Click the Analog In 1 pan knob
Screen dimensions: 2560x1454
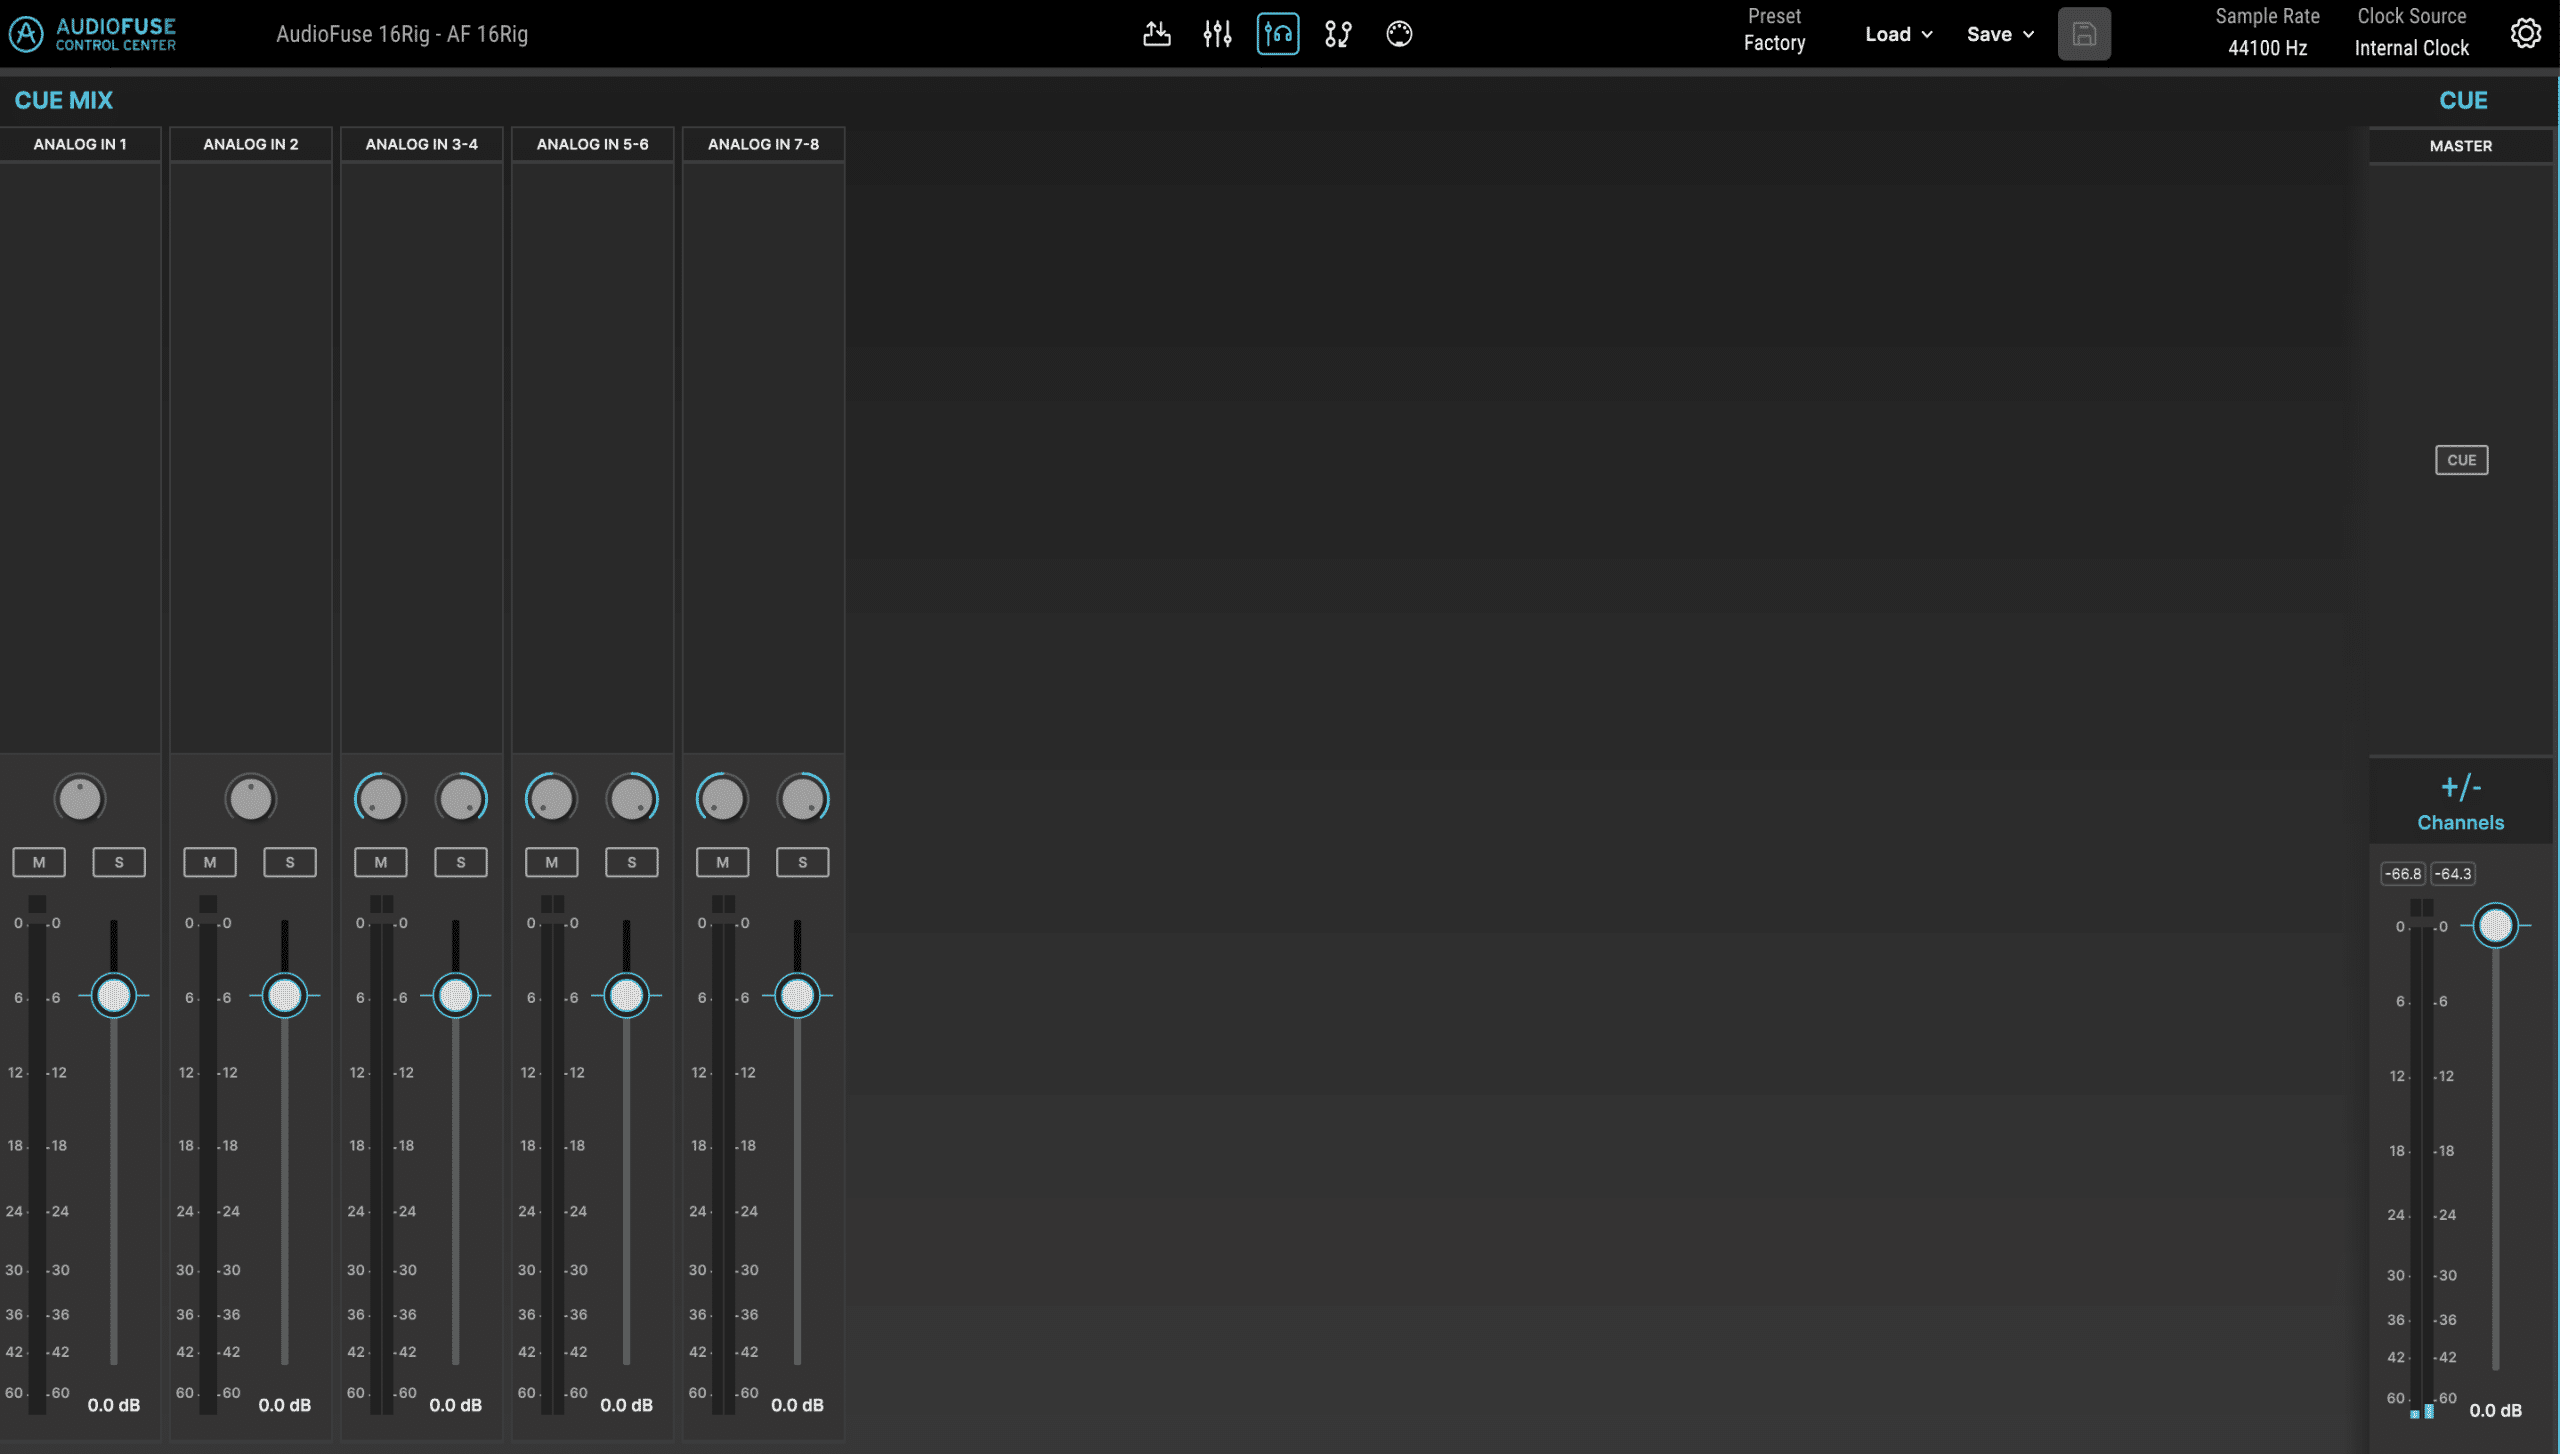click(80, 799)
